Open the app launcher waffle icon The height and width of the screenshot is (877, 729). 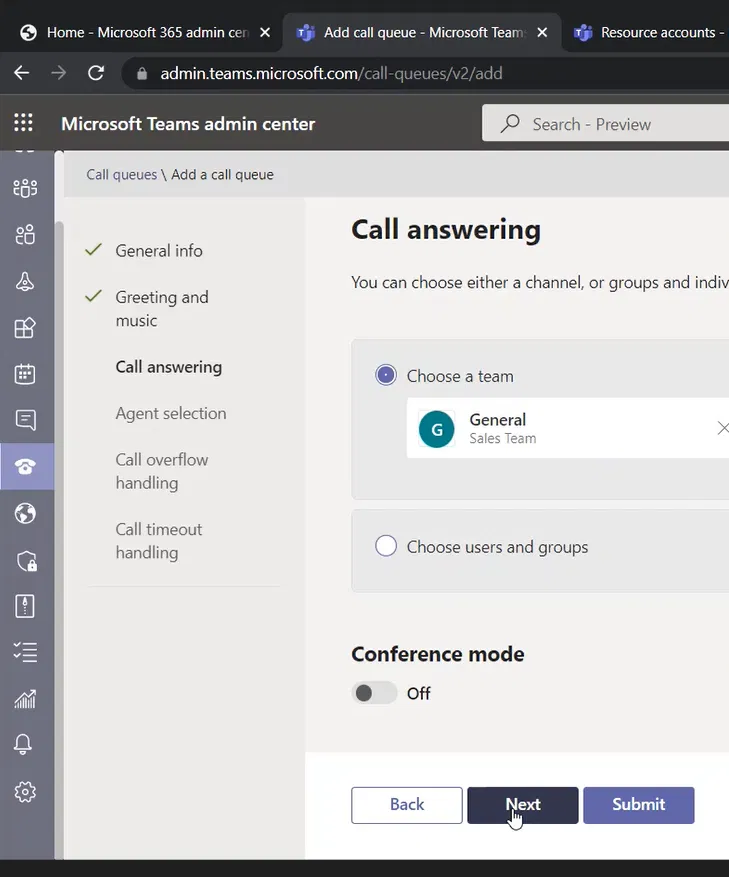(x=23, y=123)
